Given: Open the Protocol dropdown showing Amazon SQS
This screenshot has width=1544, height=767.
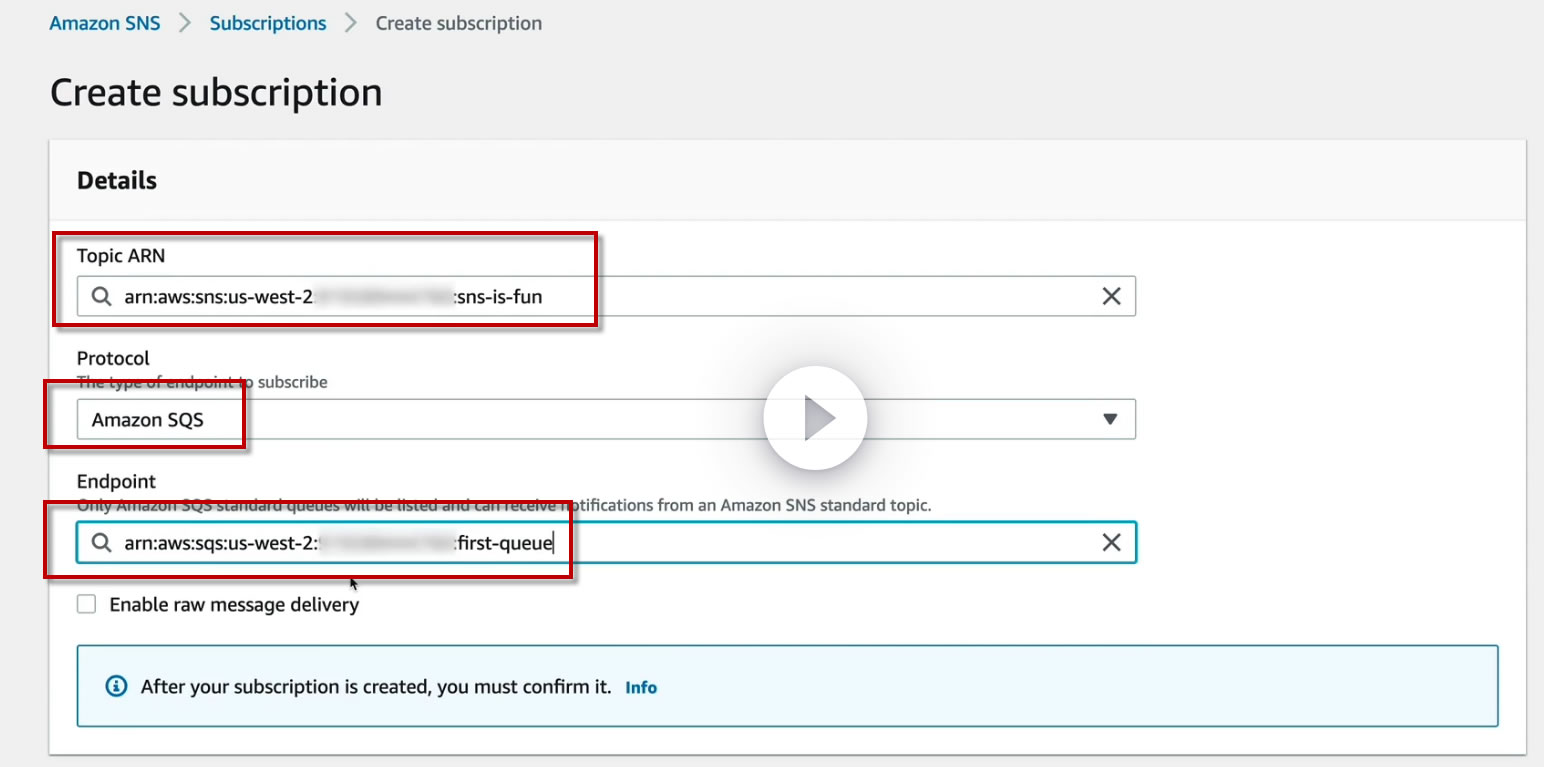Looking at the screenshot, I should click(x=606, y=419).
